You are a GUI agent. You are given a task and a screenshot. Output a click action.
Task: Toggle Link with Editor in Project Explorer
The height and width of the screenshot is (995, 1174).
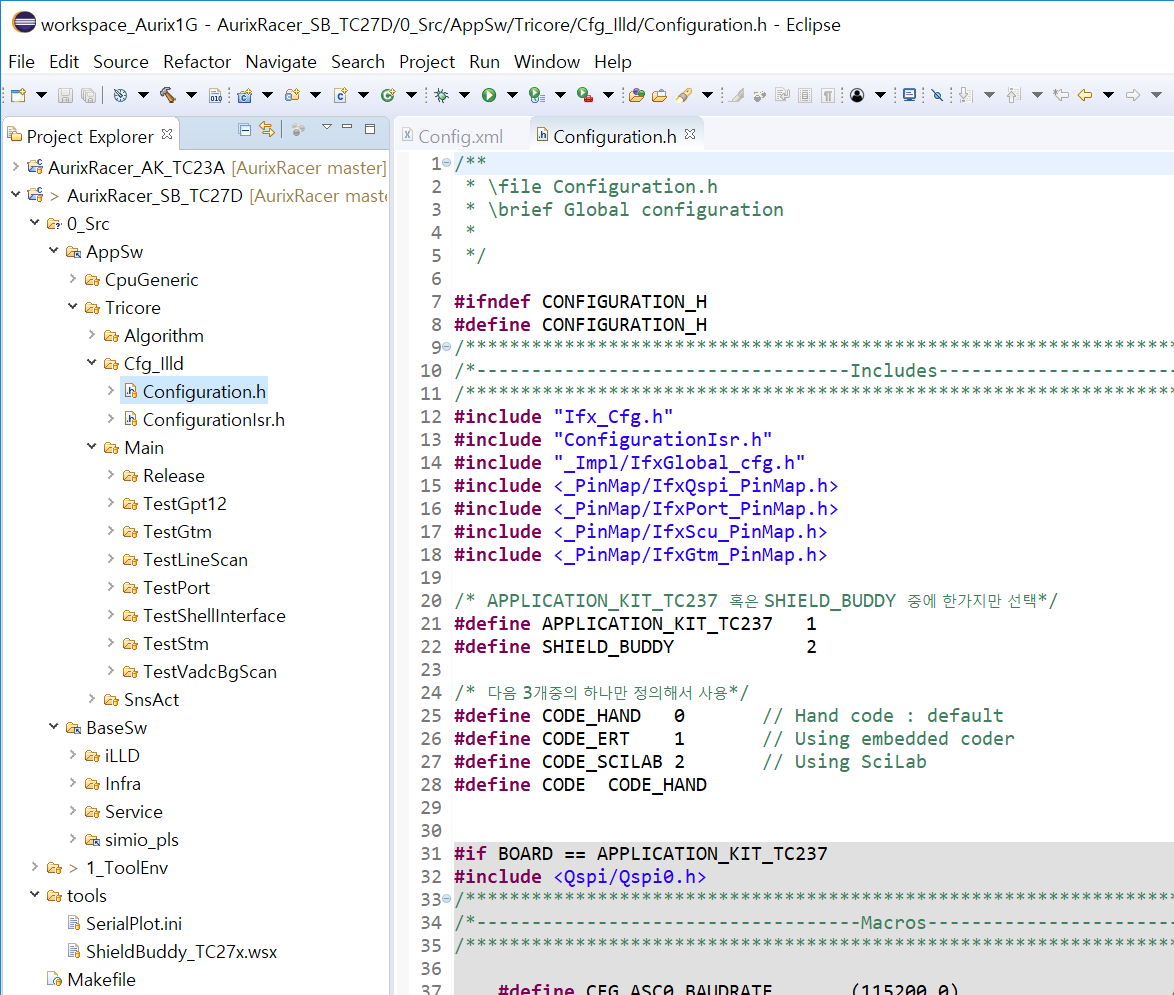(267, 129)
